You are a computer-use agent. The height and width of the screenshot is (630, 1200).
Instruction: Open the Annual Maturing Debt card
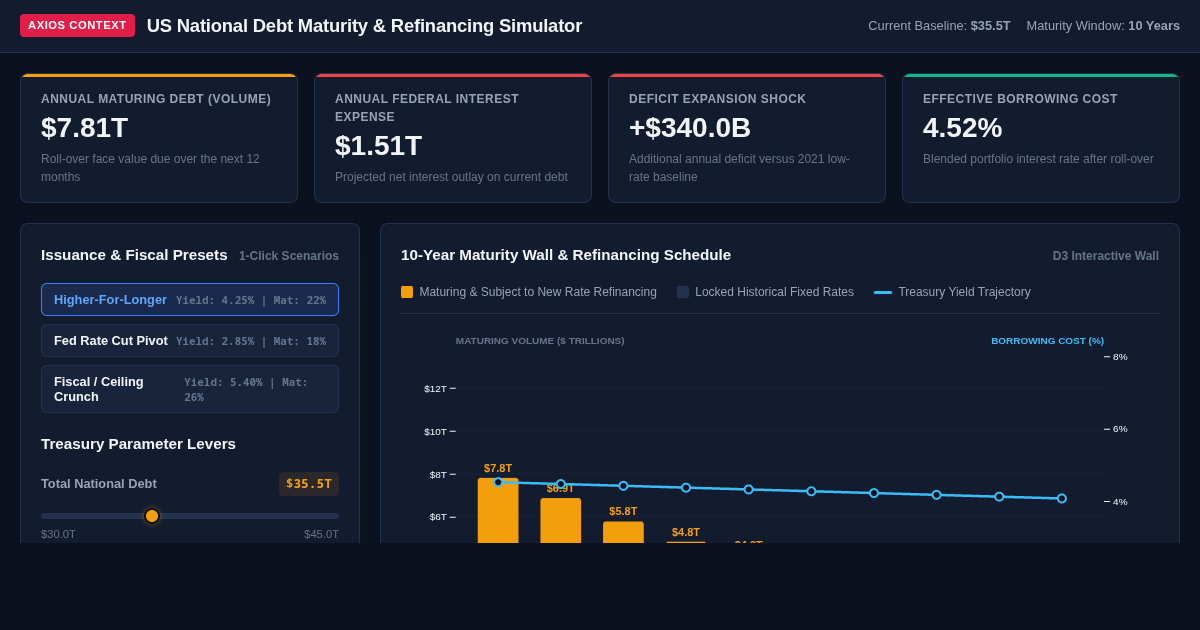(x=159, y=138)
